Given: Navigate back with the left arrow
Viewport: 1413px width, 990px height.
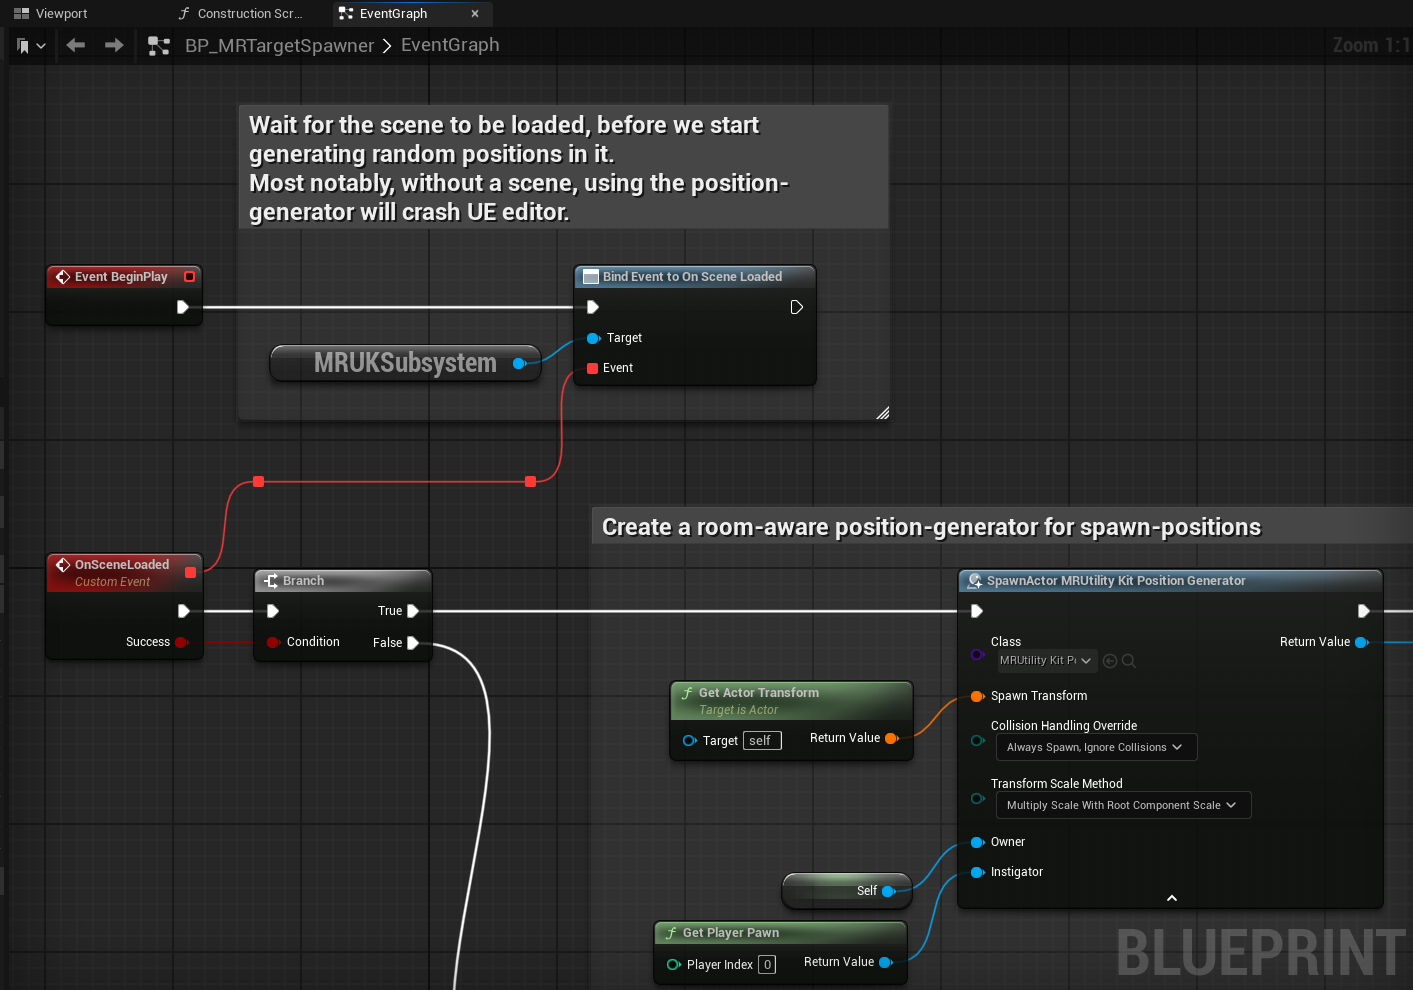Looking at the screenshot, I should [76, 45].
